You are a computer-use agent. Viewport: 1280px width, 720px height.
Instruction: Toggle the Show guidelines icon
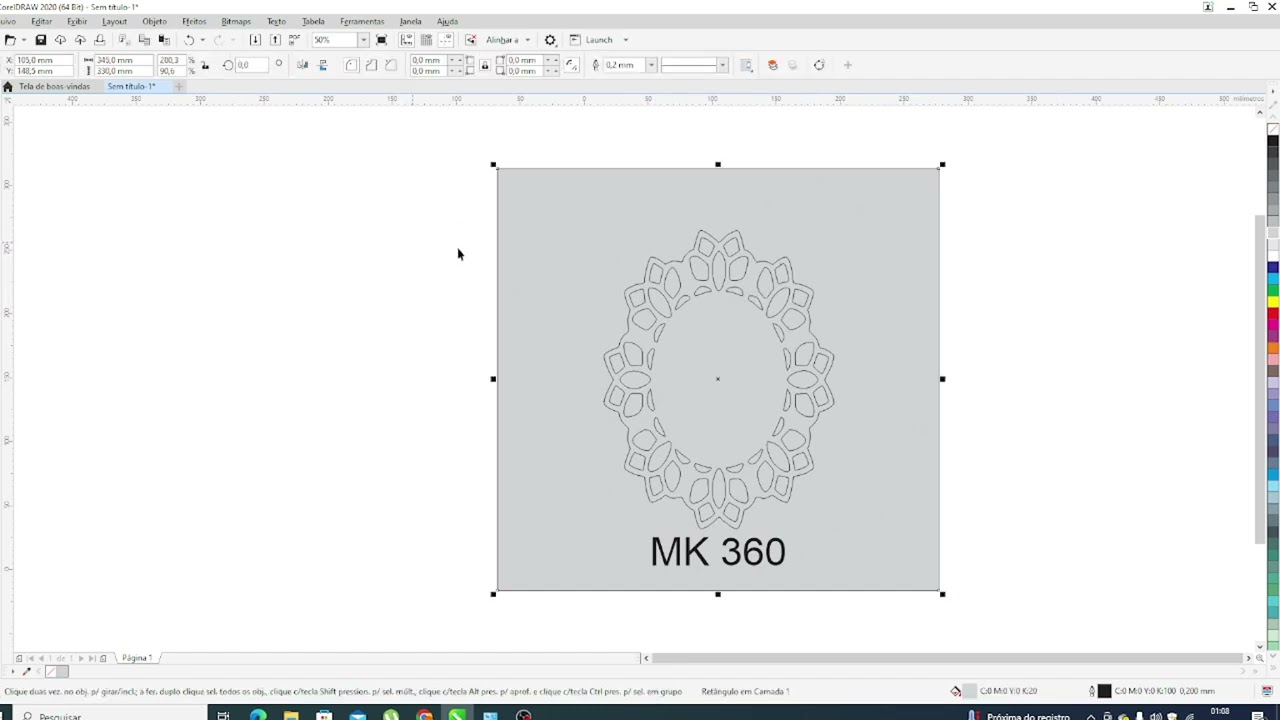tap(446, 40)
